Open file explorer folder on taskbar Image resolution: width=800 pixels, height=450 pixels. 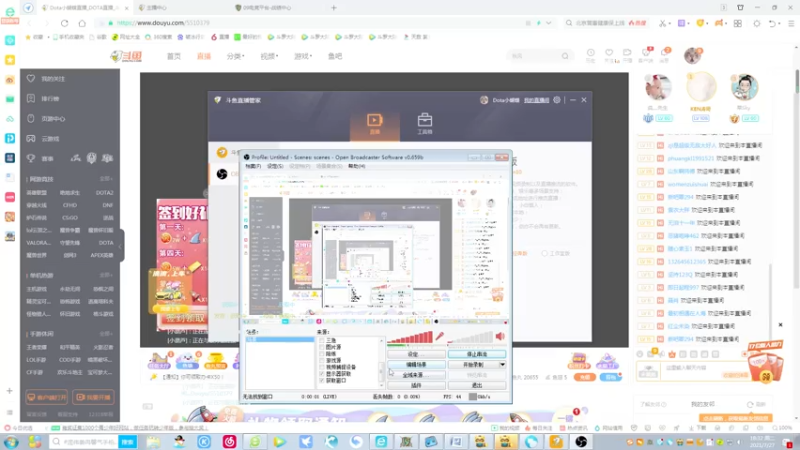tap(154, 442)
